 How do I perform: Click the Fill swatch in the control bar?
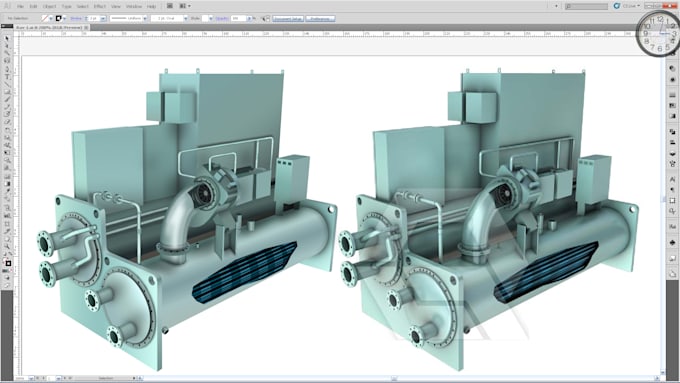44,18
